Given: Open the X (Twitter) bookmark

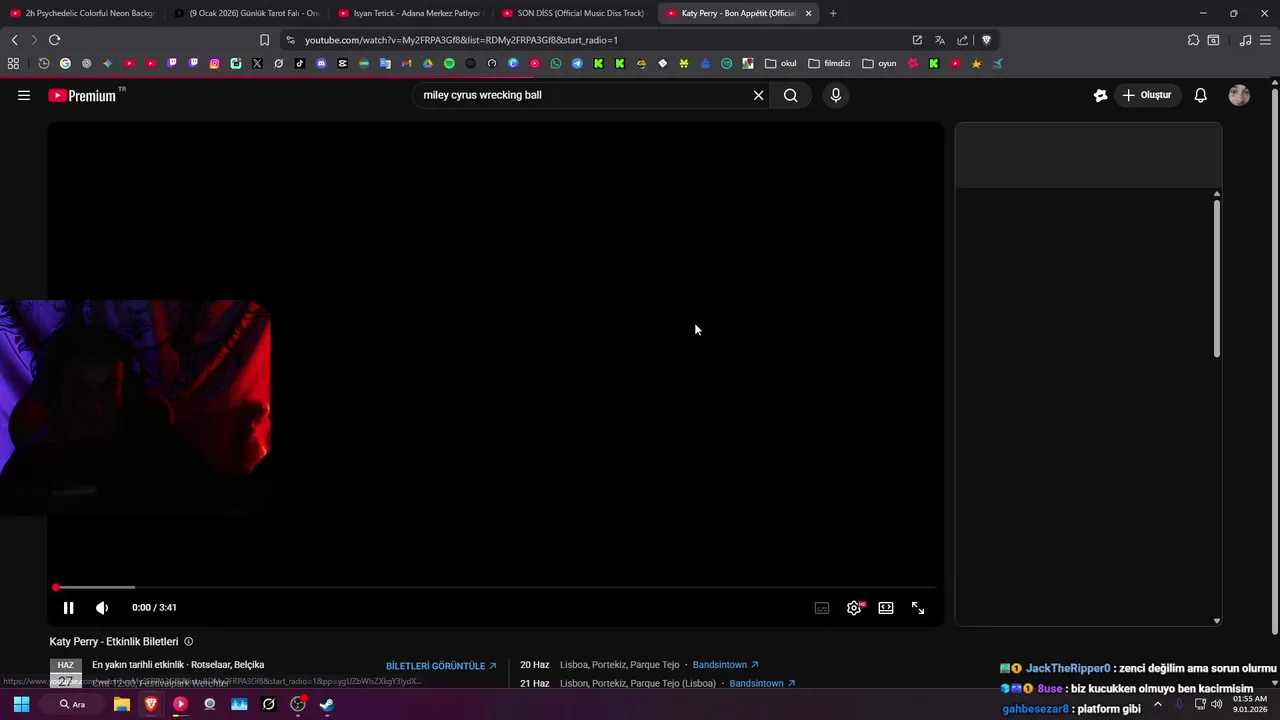Looking at the screenshot, I should [x=257, y=63].
